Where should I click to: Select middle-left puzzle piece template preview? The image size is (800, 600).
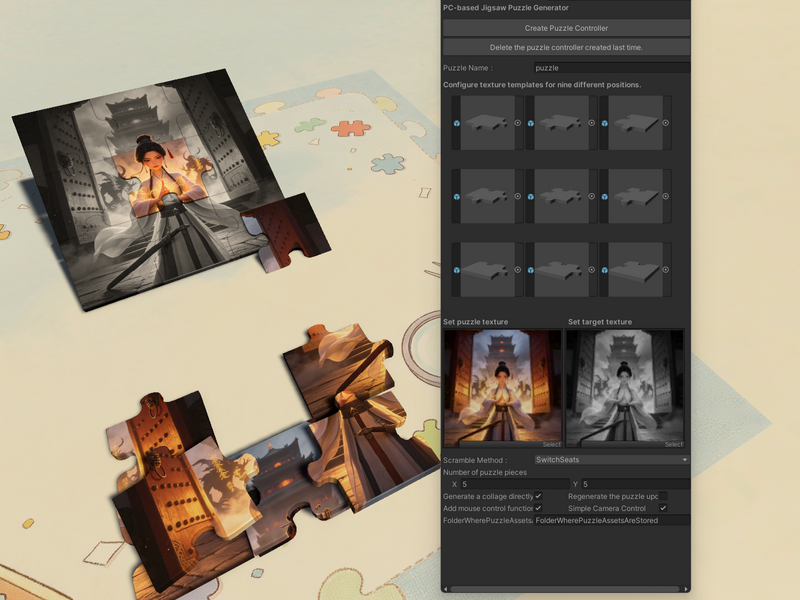487,196
